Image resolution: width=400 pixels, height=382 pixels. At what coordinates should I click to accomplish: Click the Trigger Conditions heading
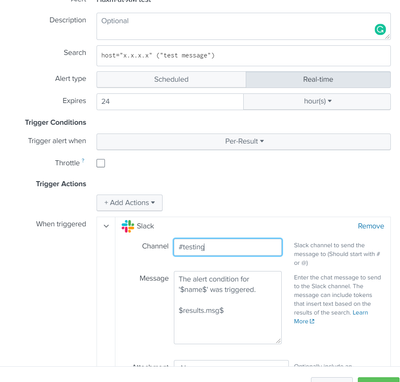tap(55, 122)
